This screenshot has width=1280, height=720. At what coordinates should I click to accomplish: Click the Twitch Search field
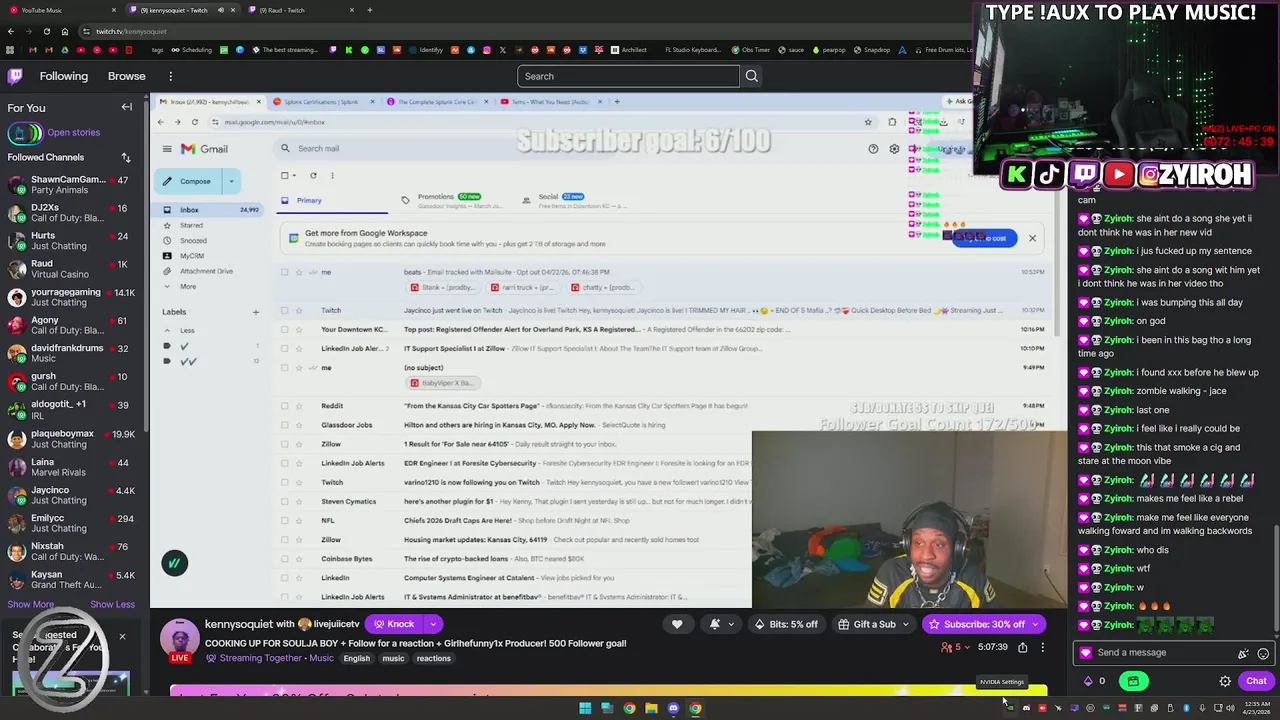pos(628,76)
